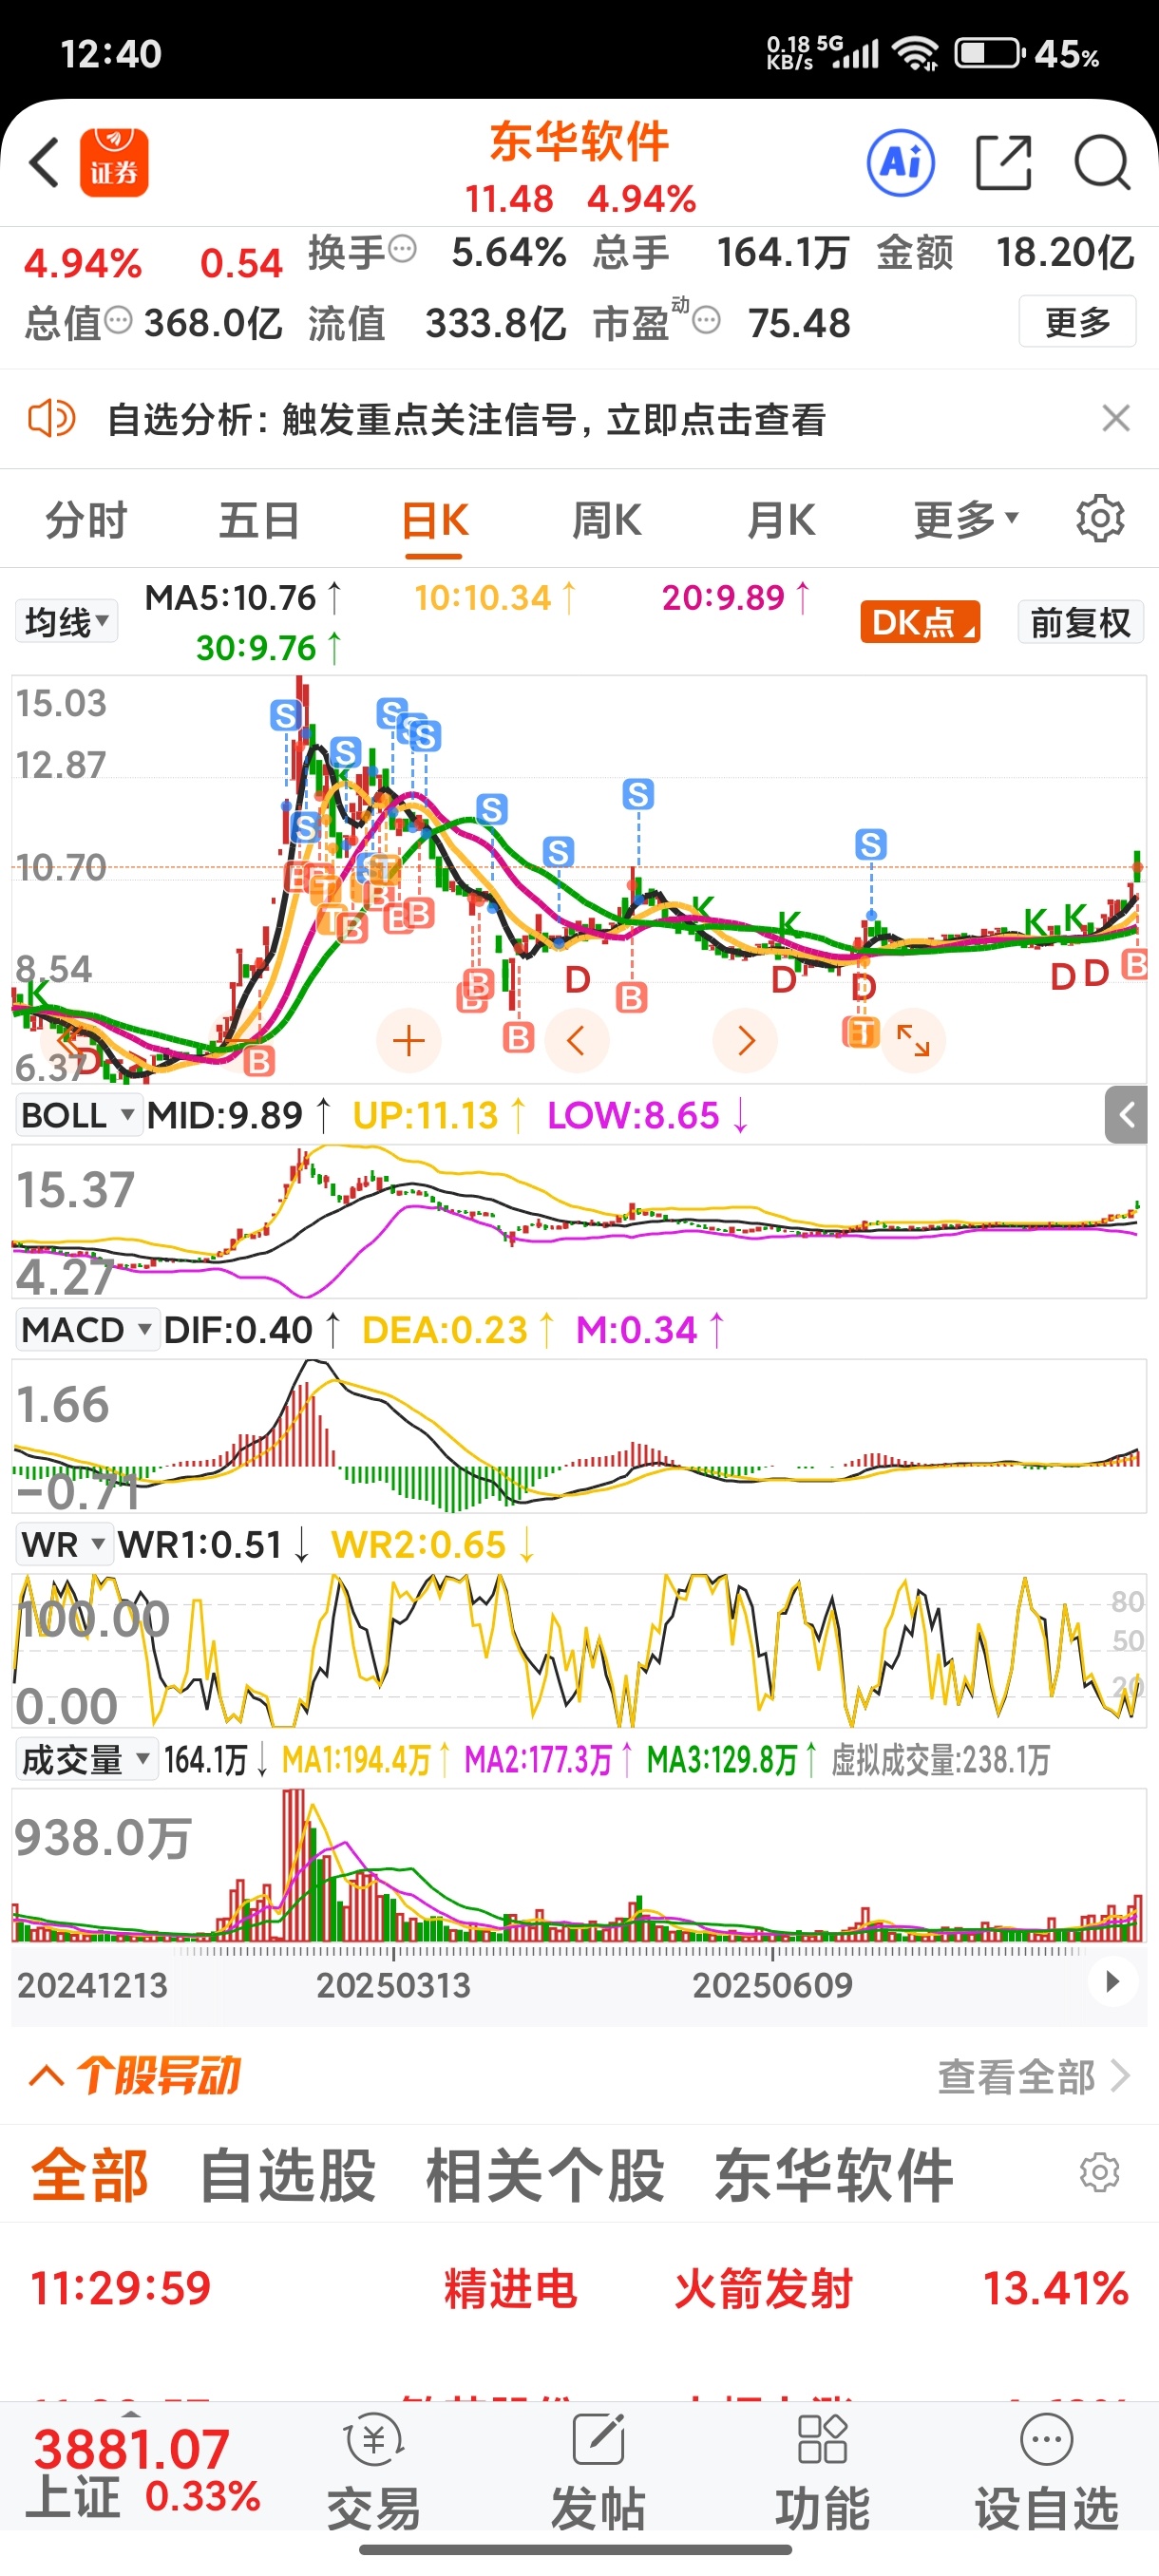Screen dimensions: 1159x2576
Task: Open the MACD indicator dropdown
Action: click(x=87, y=1330)
